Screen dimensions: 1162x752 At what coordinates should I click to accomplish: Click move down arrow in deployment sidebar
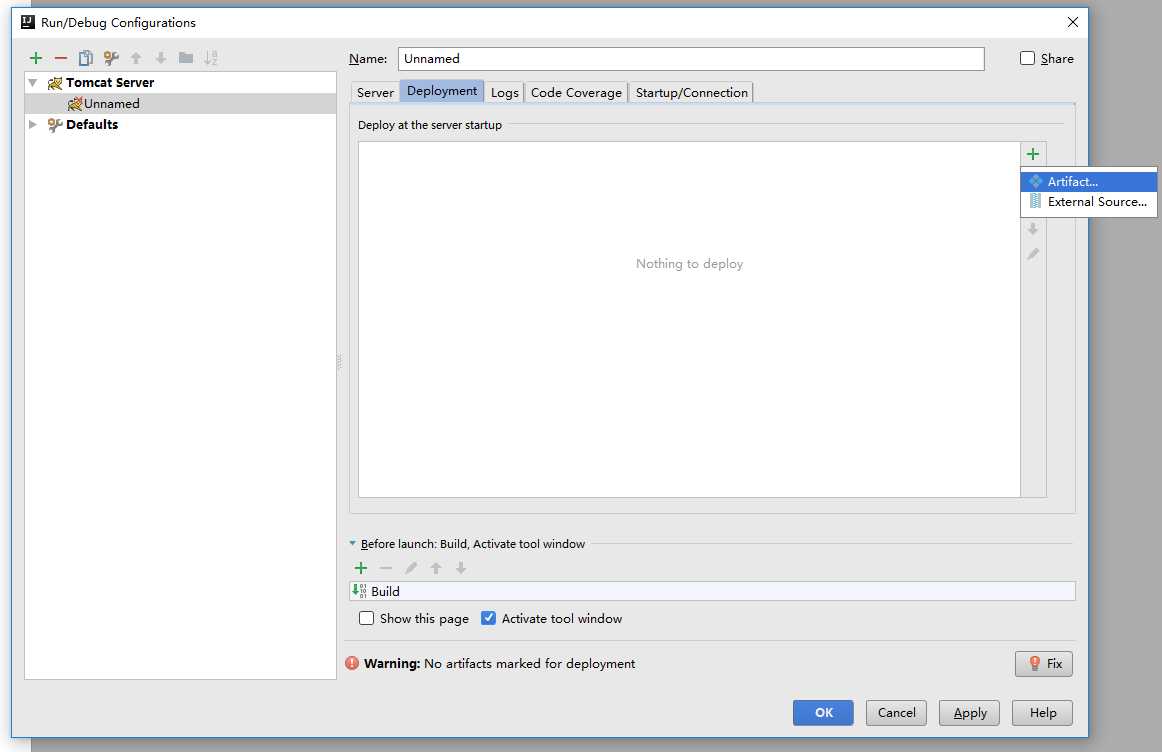[1033, 229]
